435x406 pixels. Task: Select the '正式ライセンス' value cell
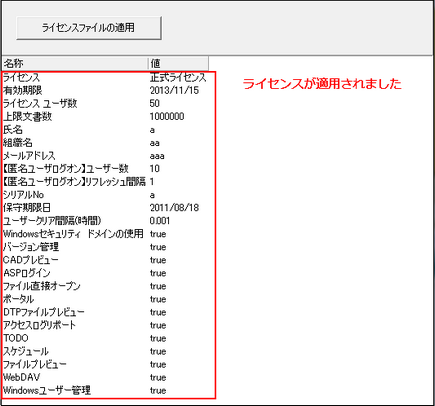pyautogui.click(x=178, y=77)
